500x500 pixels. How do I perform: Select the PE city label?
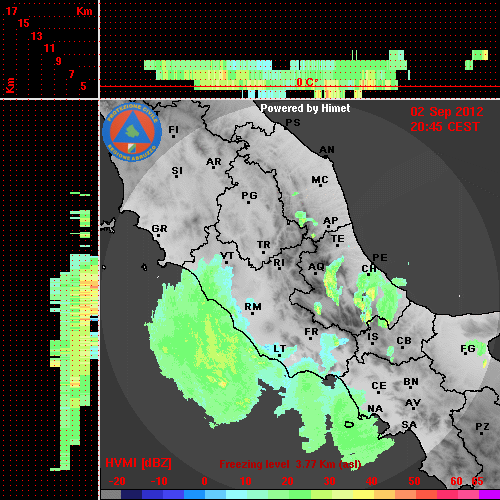click(x=380, y=258)
